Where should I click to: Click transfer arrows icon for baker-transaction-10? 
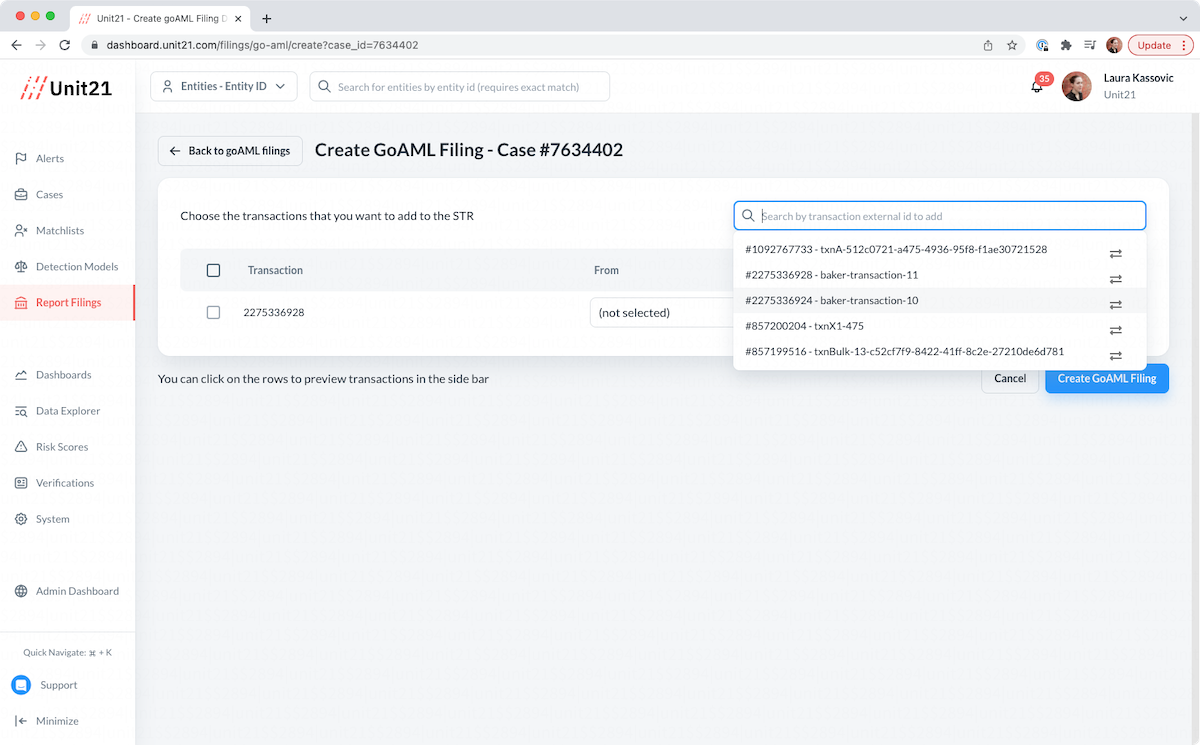pyautogui.click(x=1116, y=305)
